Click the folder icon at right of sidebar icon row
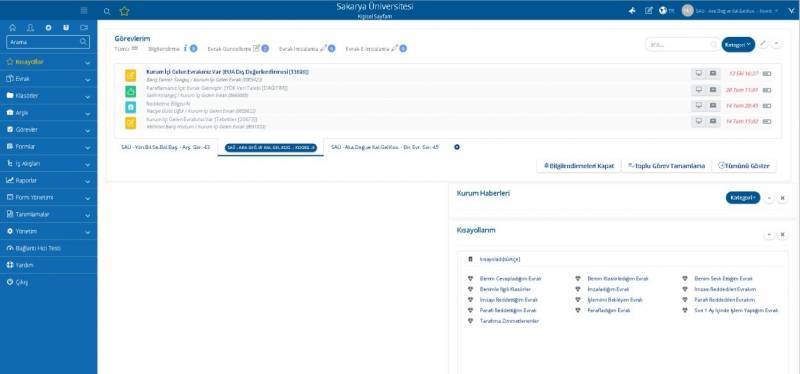This screenshot has width=800, height=374. point(84,28)
